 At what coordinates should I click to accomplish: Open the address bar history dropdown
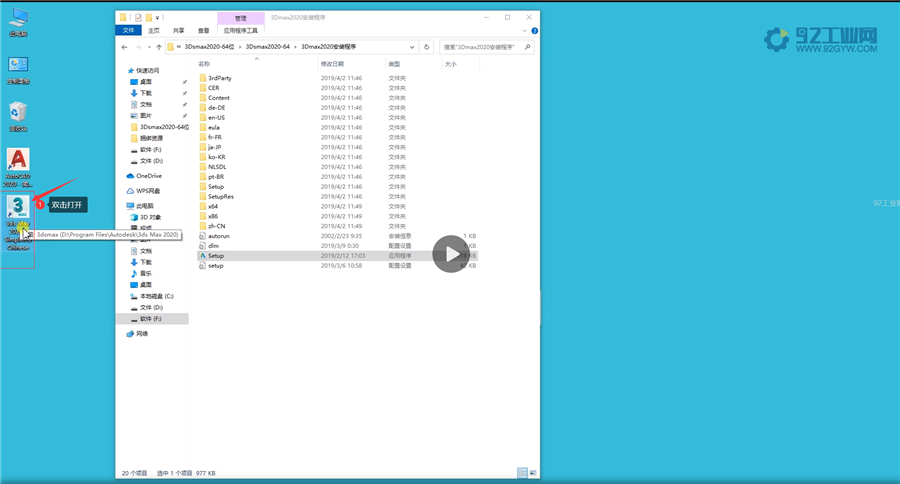(x=412, y=47)
